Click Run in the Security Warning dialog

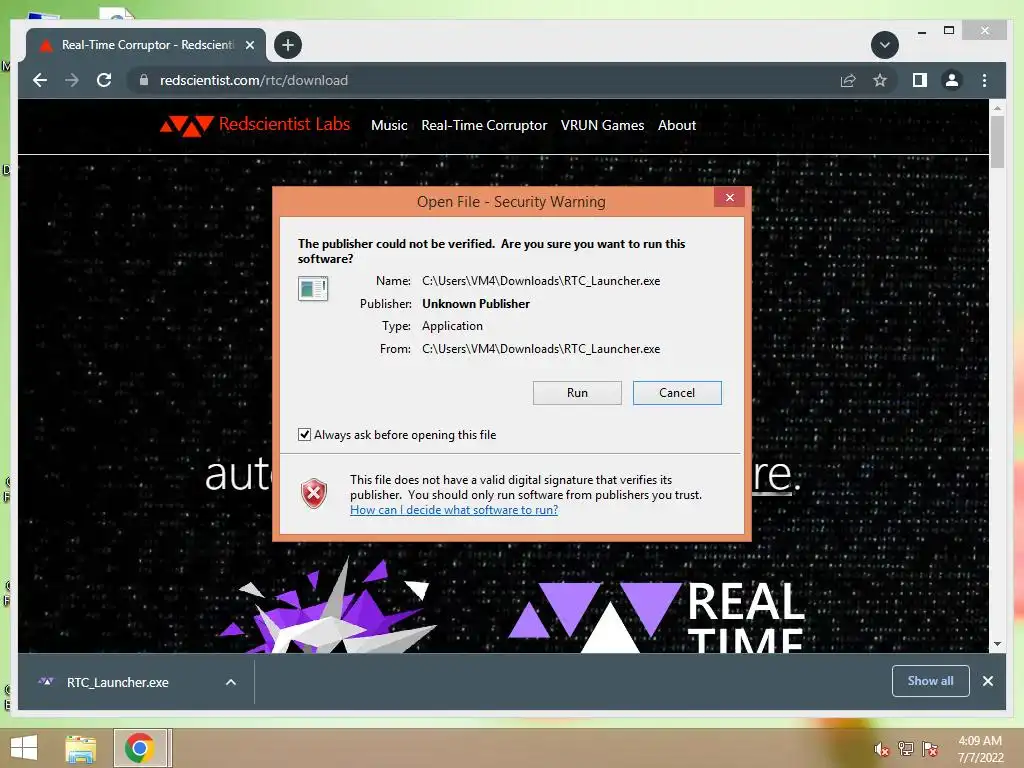pyautogui.click(x=577, y=393)
